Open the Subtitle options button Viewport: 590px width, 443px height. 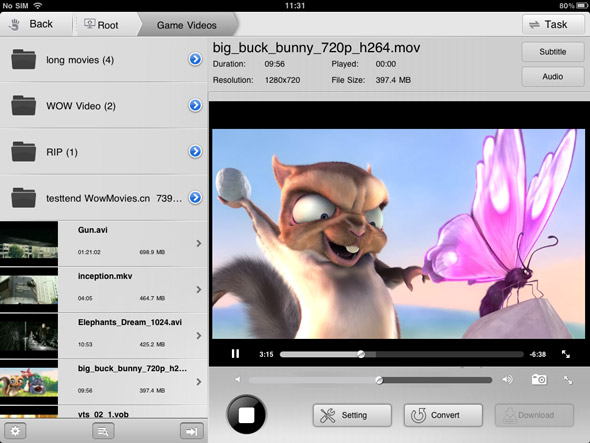pyautogui.click(x=553, y=52)
